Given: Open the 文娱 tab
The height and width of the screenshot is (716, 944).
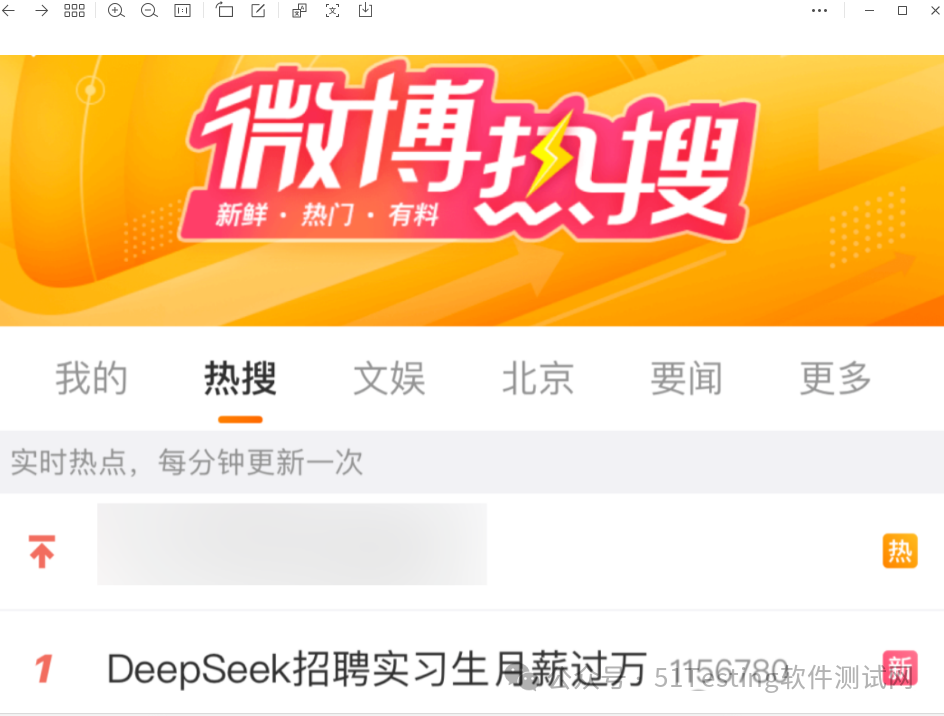Looking at the screenshot, I should point(389,379).
